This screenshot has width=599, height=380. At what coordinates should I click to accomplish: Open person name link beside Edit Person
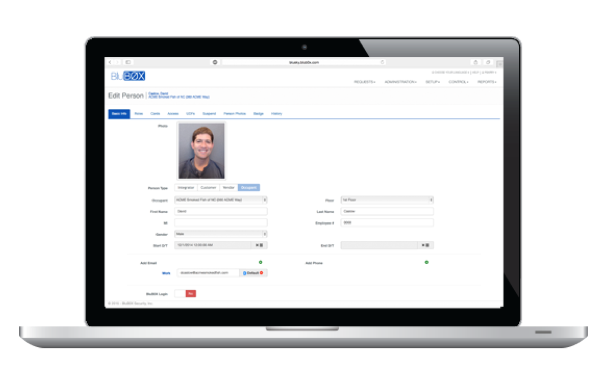(x=158, y=93)
